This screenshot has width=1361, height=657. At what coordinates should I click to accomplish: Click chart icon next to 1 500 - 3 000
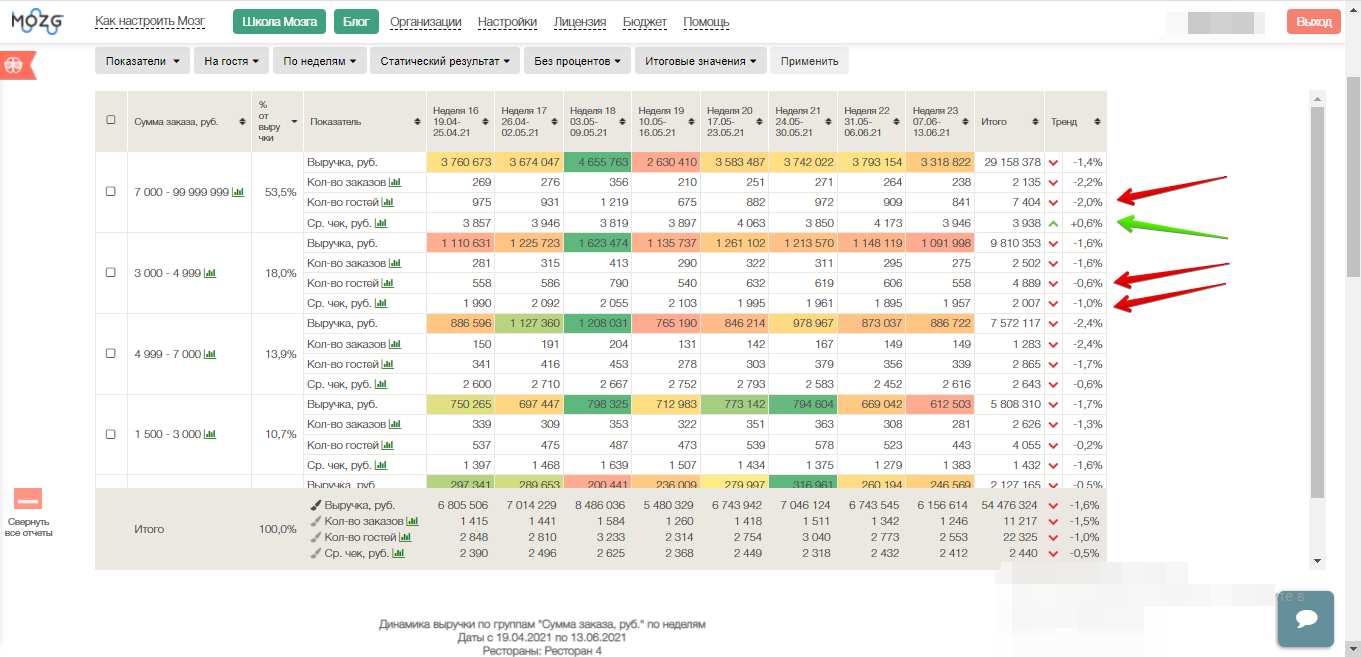[210, 435]
